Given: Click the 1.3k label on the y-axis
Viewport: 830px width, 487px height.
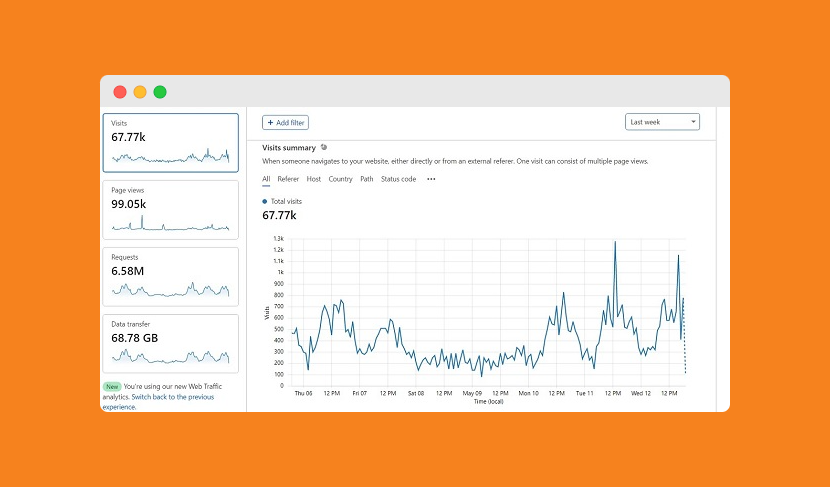Looking at the screenshot, I should click(278, 239).
